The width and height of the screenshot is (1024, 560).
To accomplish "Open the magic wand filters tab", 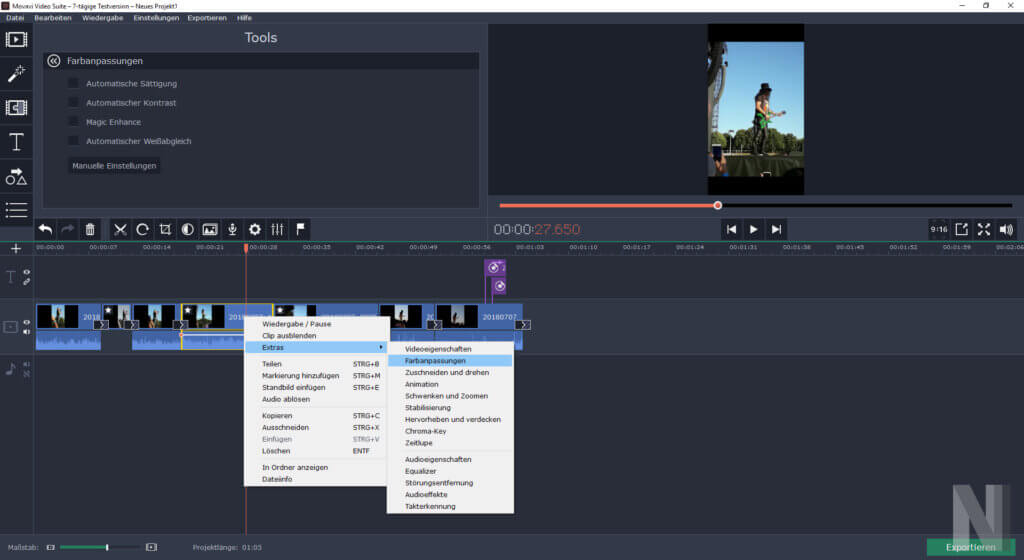I will [x=16, y=74].
